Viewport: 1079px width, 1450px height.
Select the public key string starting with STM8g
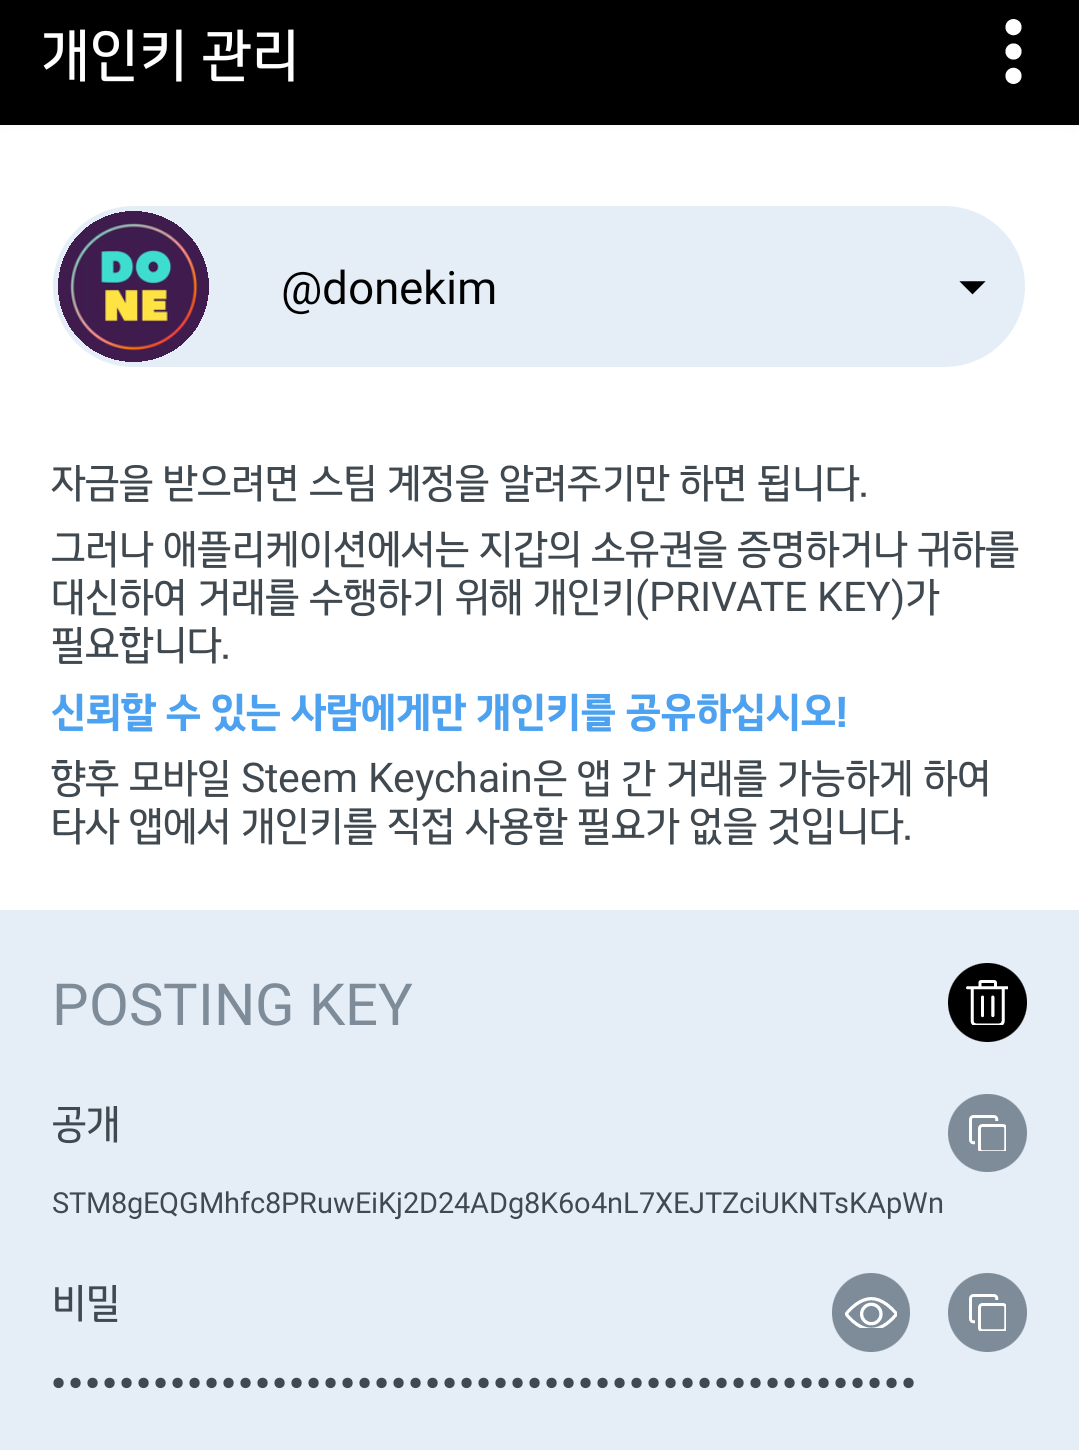point(498,1203)
